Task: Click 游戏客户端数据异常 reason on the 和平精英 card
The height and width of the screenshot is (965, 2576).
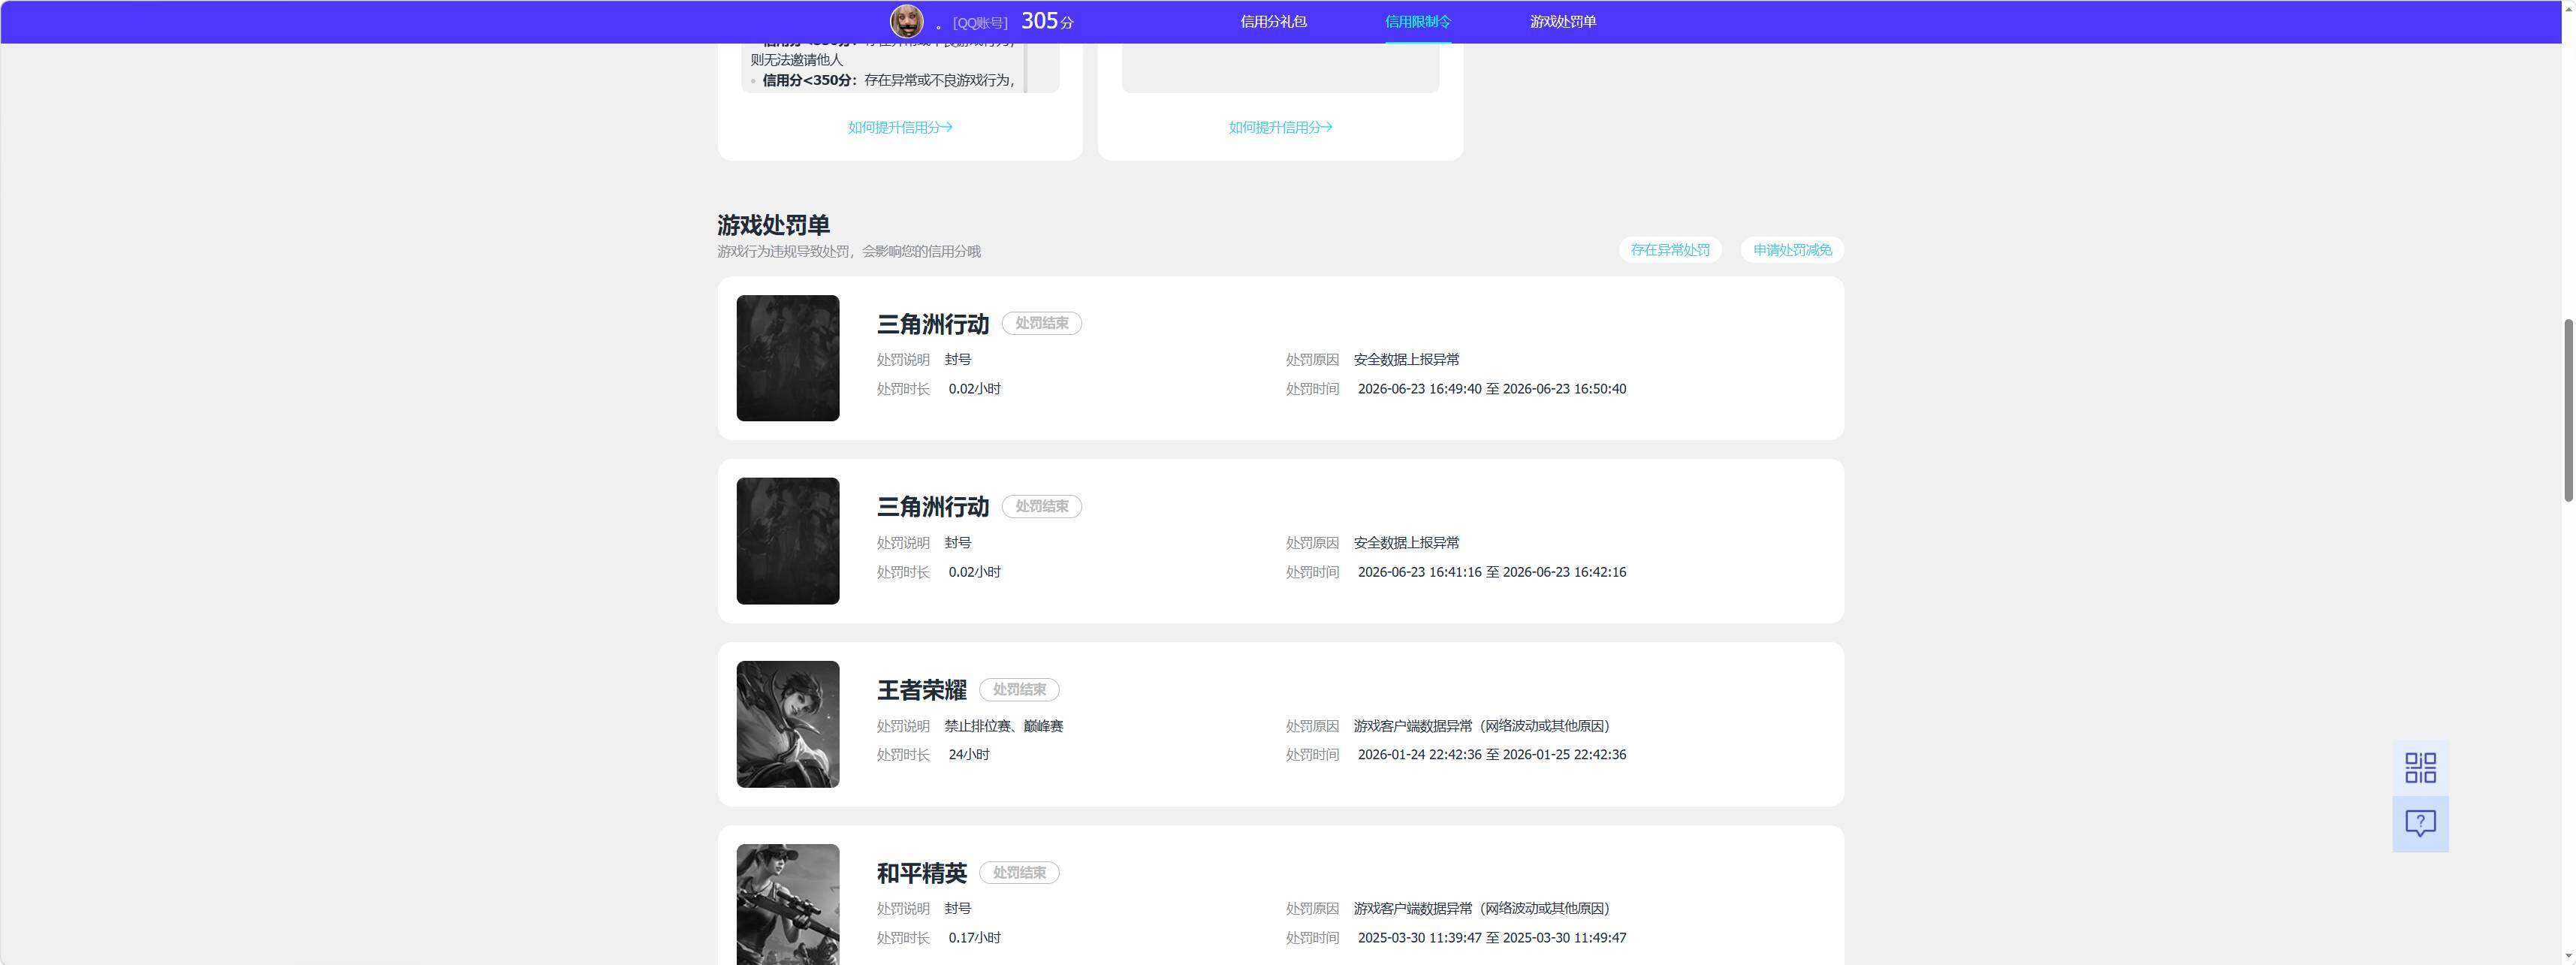Action: [x=1481, y=909]
